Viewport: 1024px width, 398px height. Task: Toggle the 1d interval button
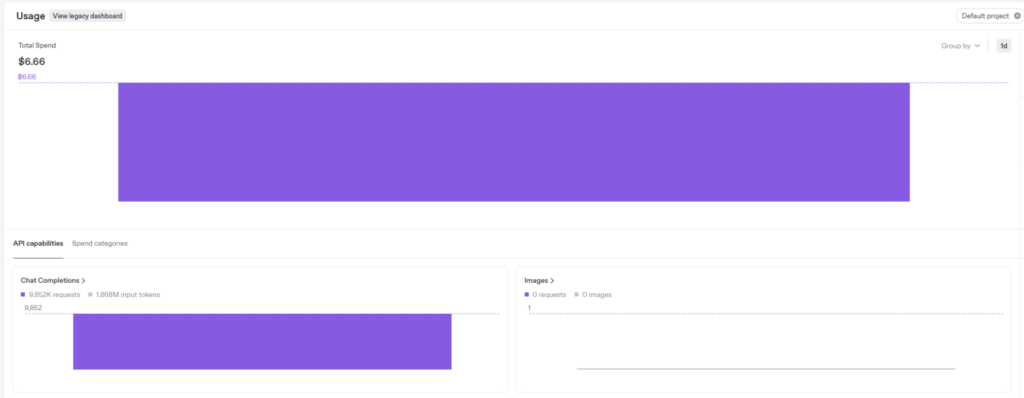pos(1004,46)
